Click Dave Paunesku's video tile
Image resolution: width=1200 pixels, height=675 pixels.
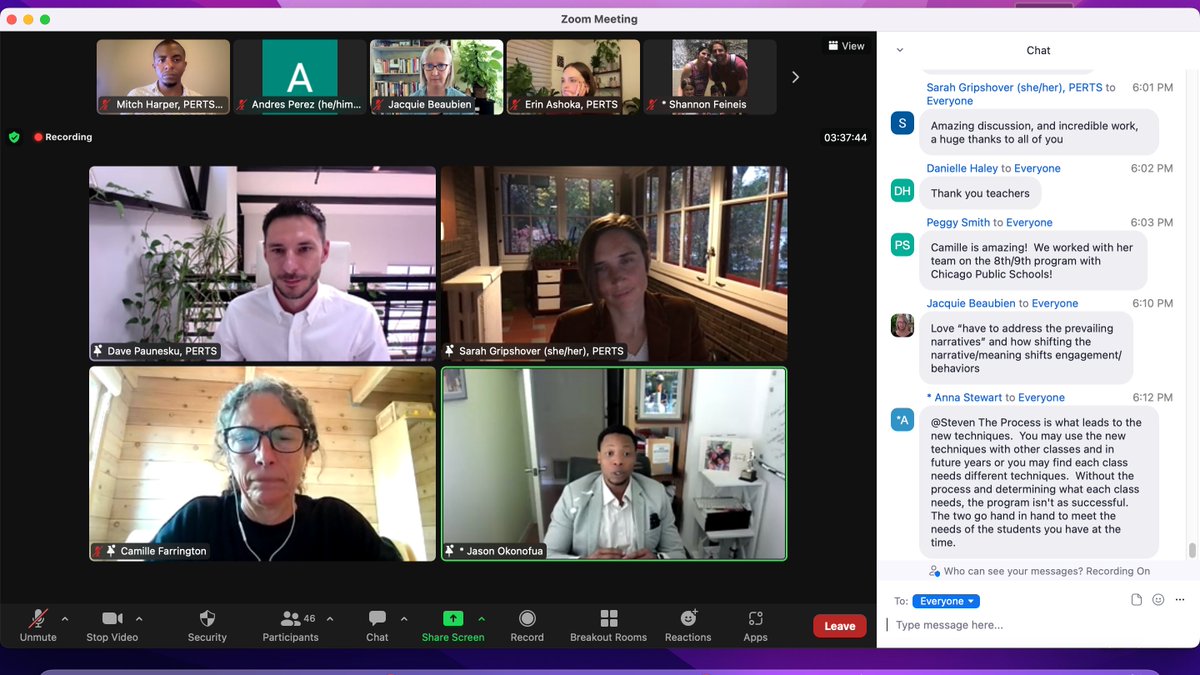pyautogui.click(x=263, y=264)
